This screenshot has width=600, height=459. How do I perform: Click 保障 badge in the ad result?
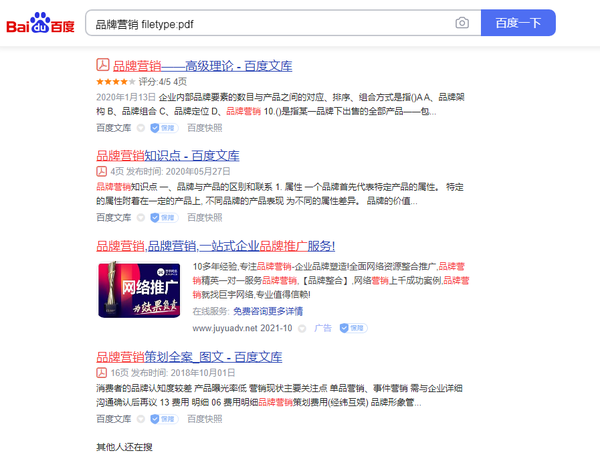tap(354, 328)
